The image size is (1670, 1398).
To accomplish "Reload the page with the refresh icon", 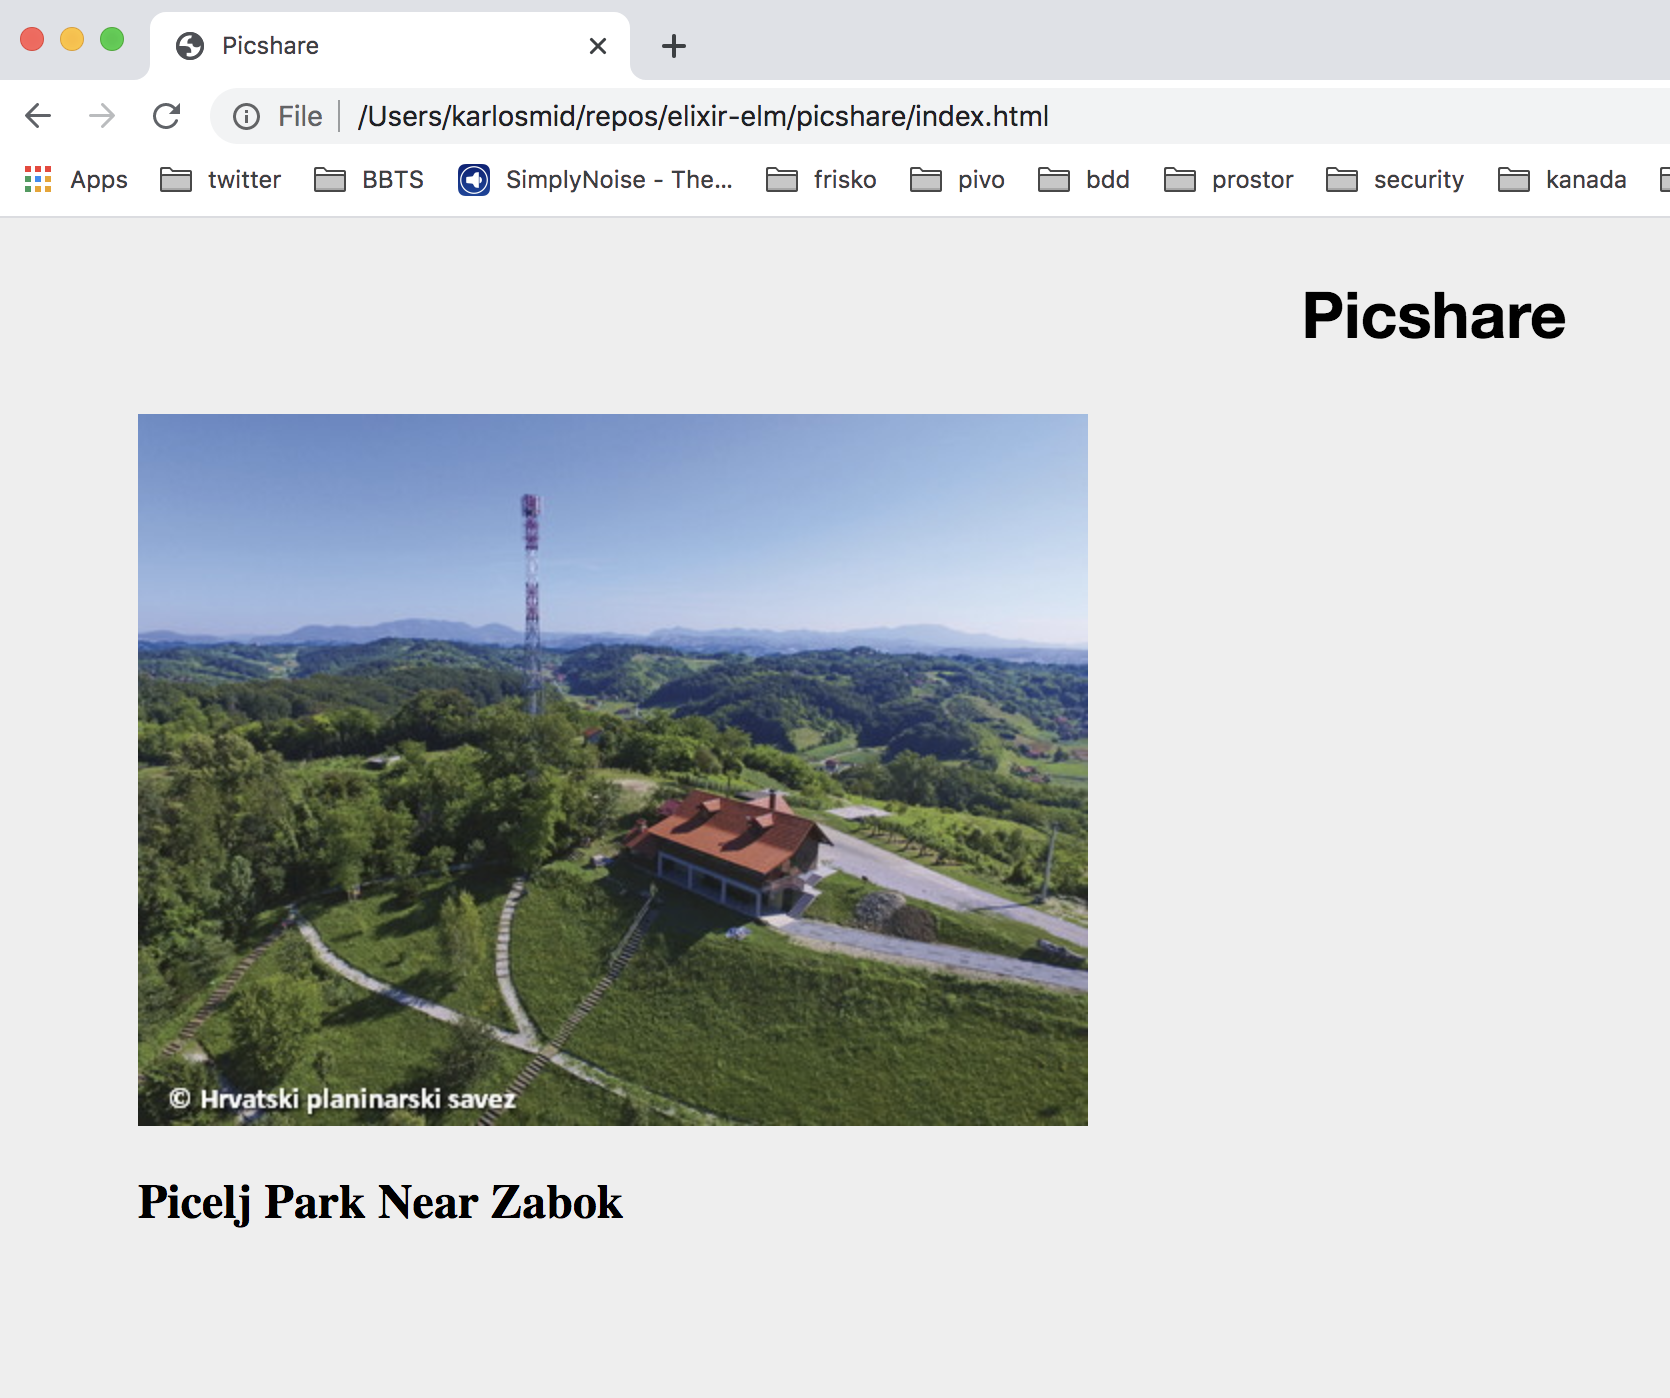I will pos(166,116).
